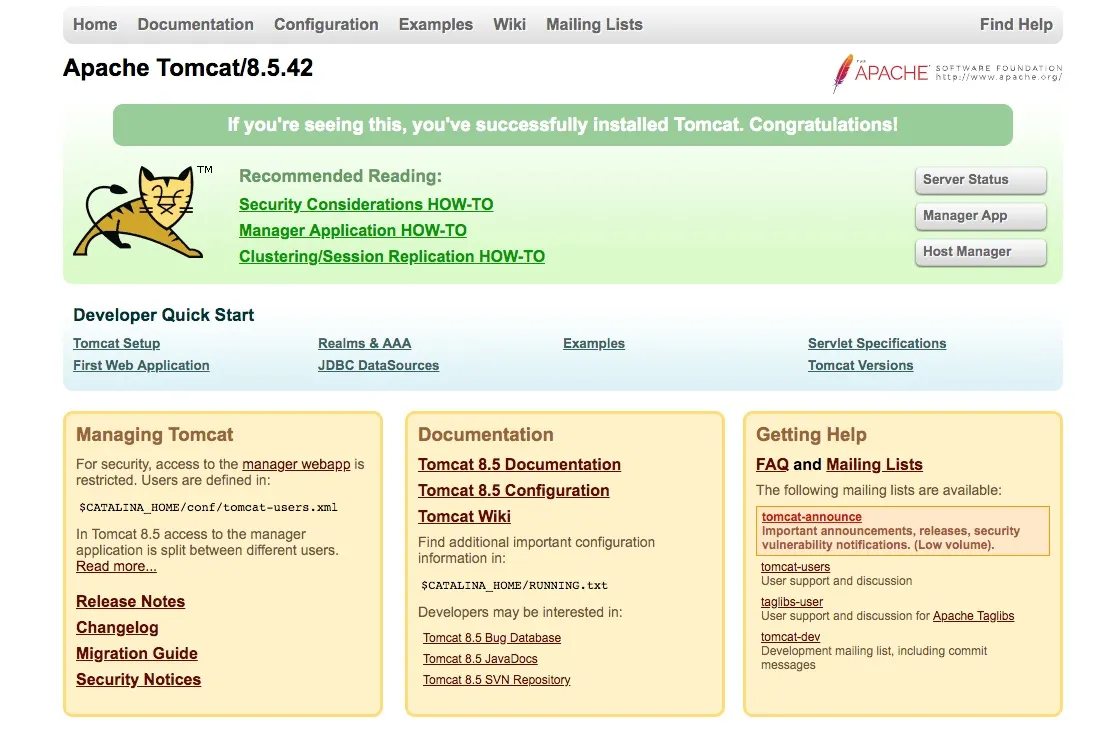Click the Server Status button
This screenshot has width=1112, height=732.
(981, 180)
